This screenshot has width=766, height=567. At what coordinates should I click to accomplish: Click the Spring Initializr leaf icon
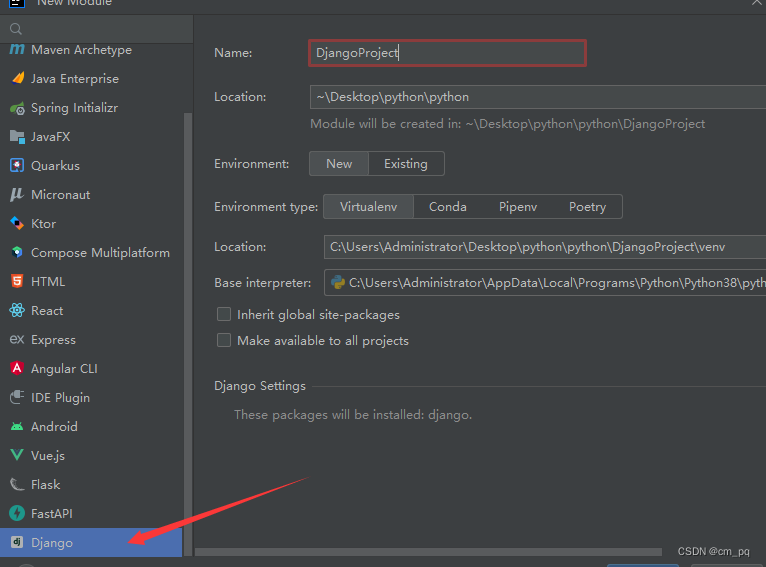17,107
